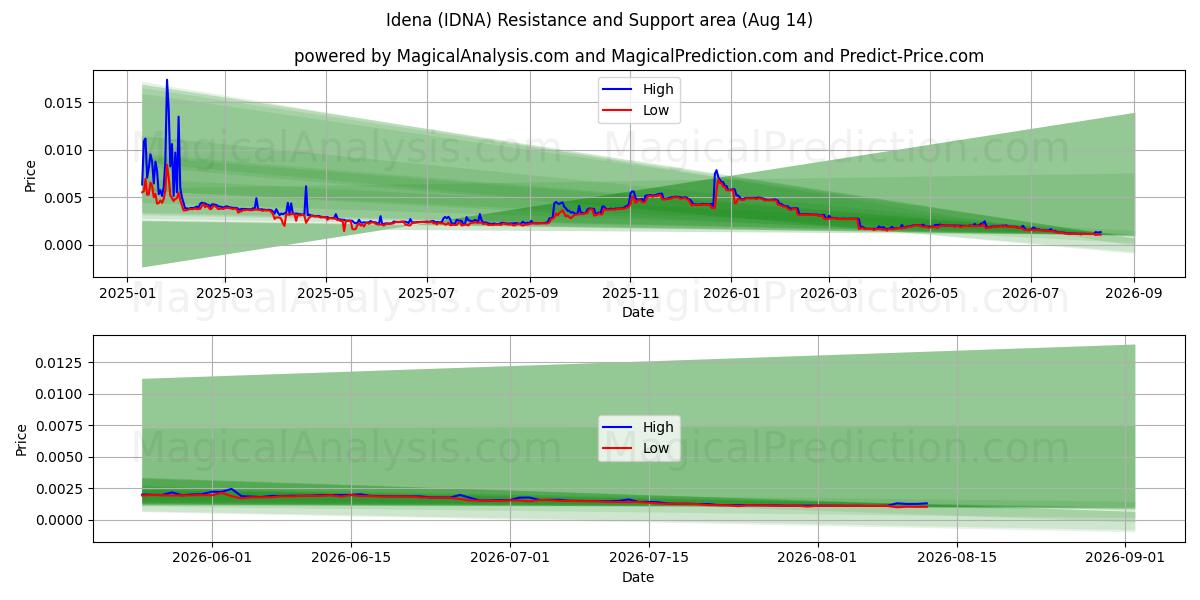Click the top chart x-axis label '2025-01'
This screenshot has height=600, width=1200.
pyautogui.click(x=126, y=294)
